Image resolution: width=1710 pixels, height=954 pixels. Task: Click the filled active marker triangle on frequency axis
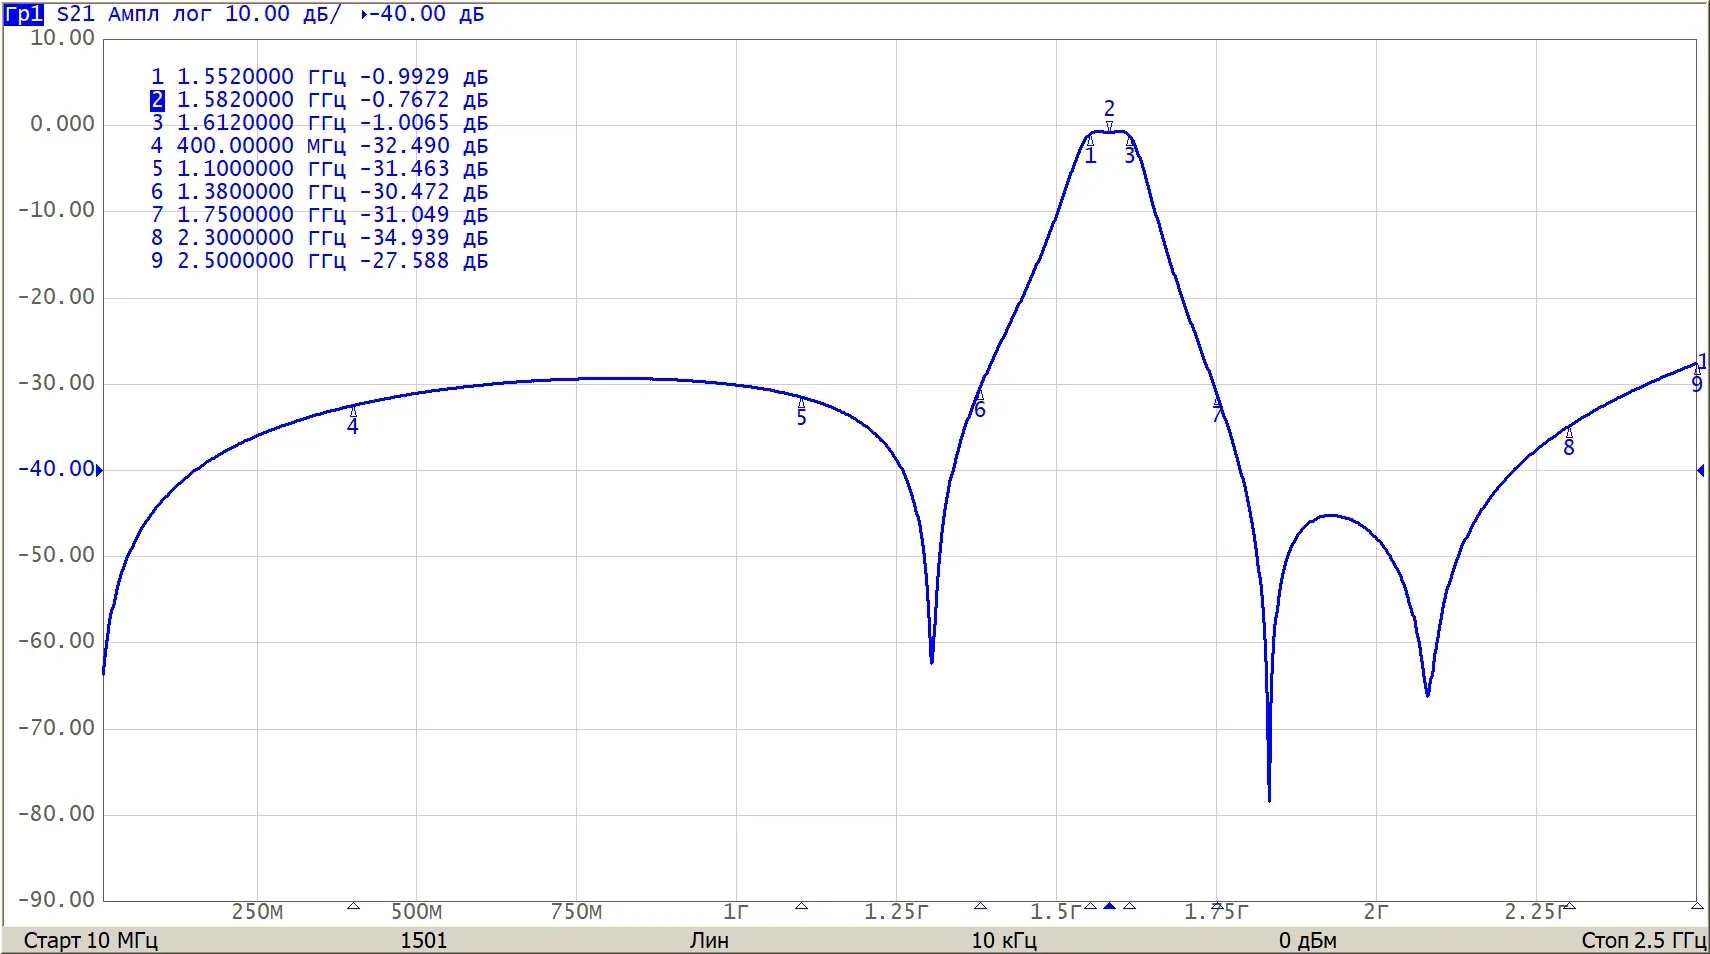click(x=1109, y=906)
